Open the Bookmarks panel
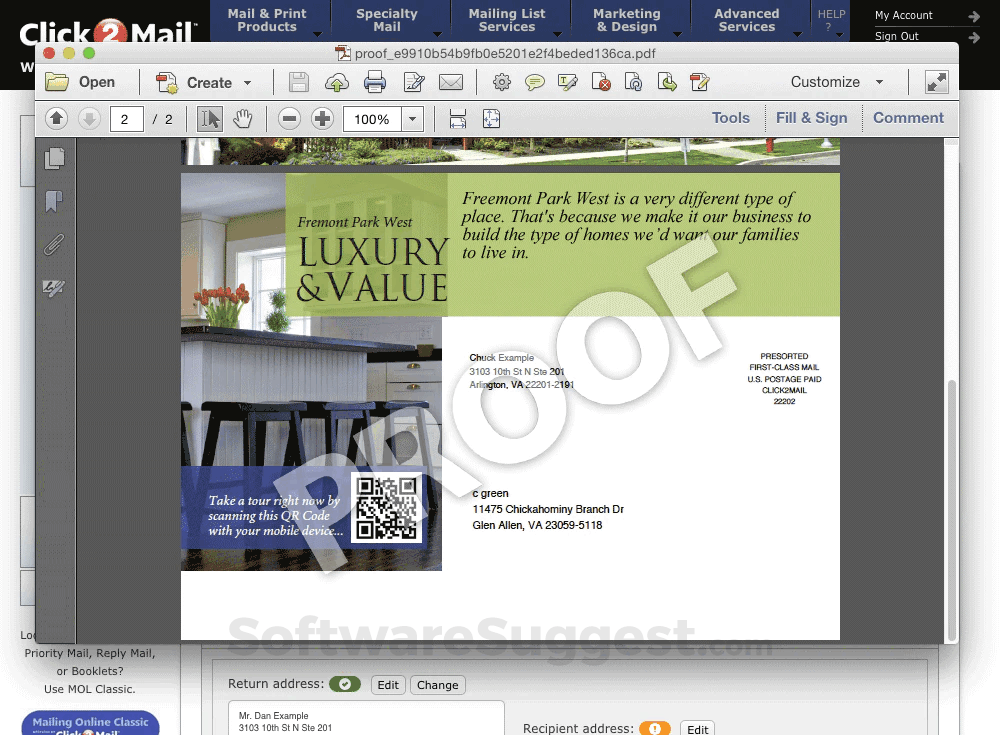This screenshot has width=1000, height=735. pos(54,202)
